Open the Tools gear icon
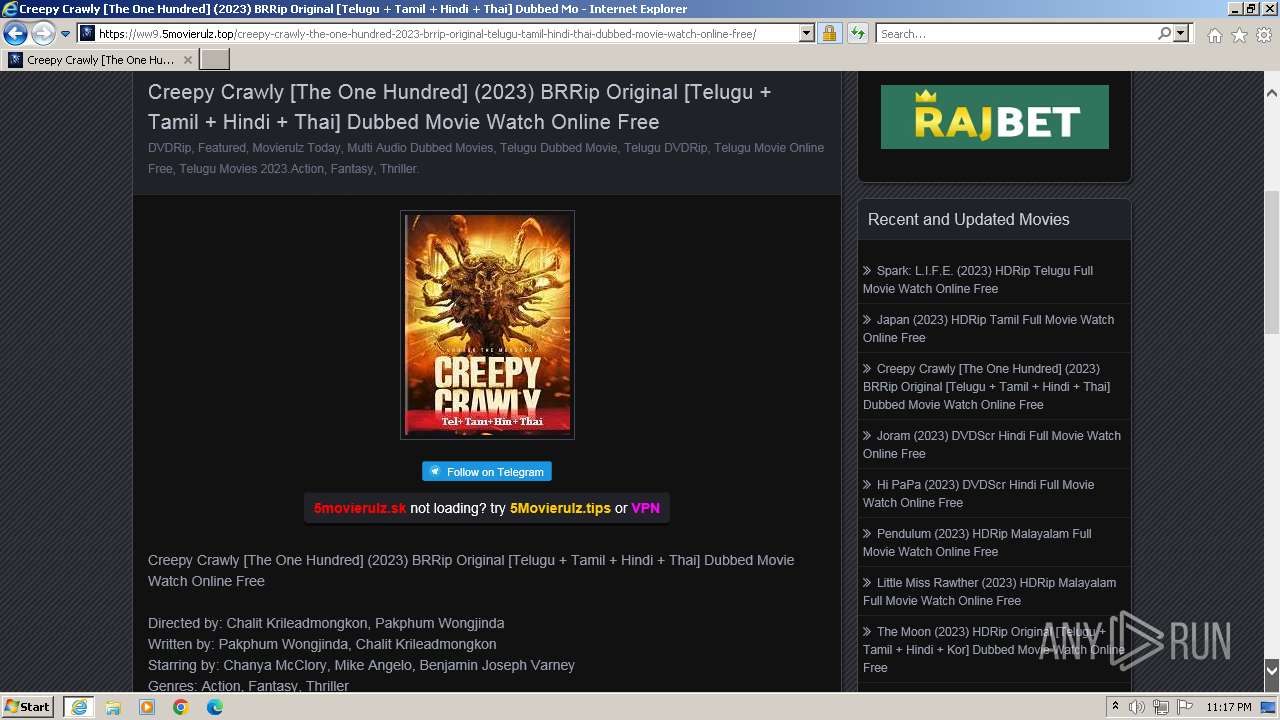This screenshot has width=1280, height=720. [x=1264, y=35]
